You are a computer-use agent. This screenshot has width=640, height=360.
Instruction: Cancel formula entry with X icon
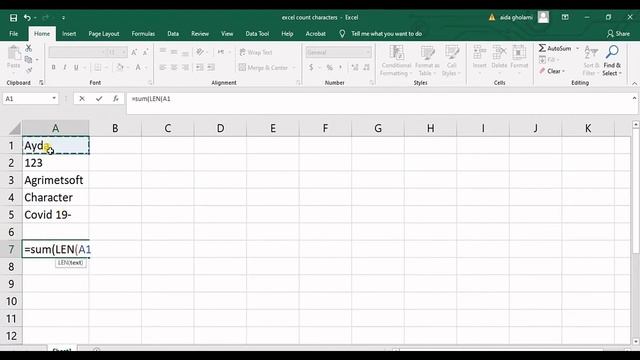(82, 99)
